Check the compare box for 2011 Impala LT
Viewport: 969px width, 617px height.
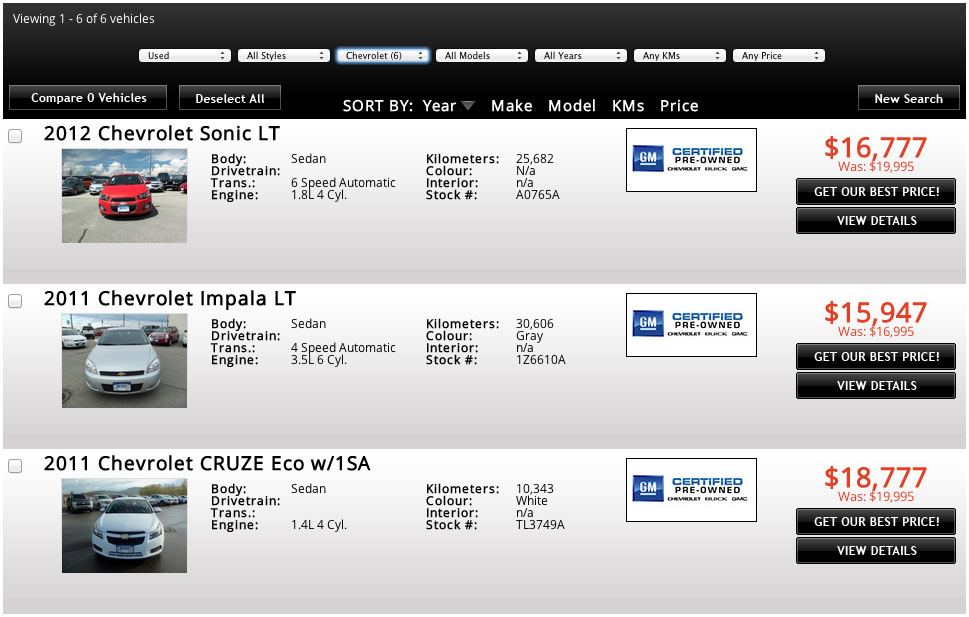(x=15, y=301)
